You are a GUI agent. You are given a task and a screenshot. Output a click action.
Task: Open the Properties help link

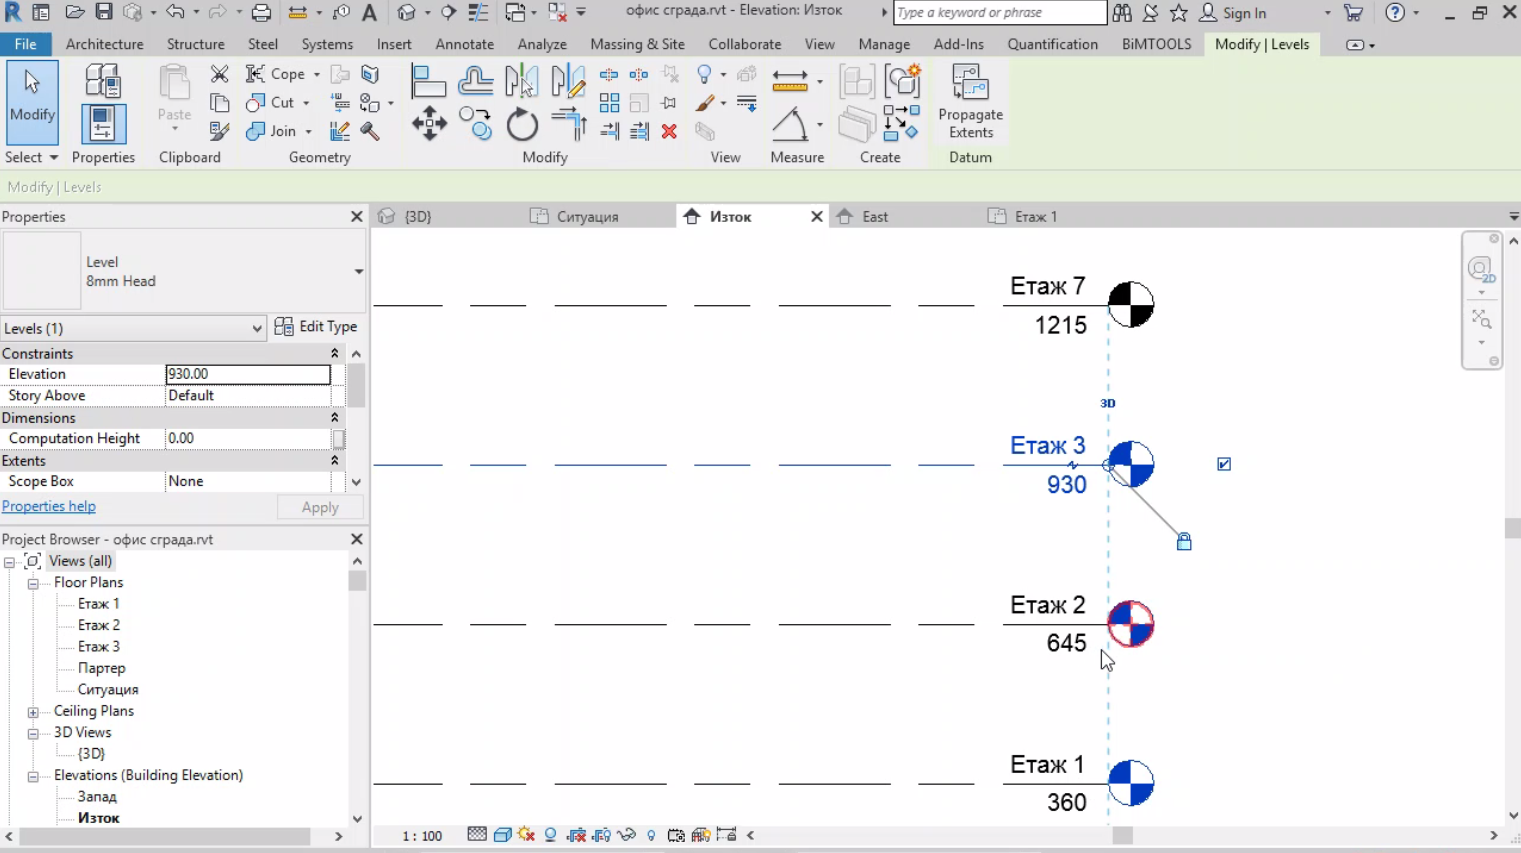pos(49,506)
